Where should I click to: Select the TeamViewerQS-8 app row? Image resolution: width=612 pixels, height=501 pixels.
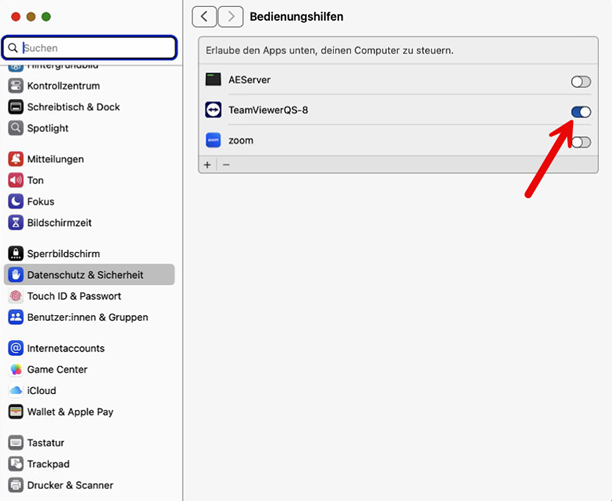pyautogui.click(x=380, y=110)
